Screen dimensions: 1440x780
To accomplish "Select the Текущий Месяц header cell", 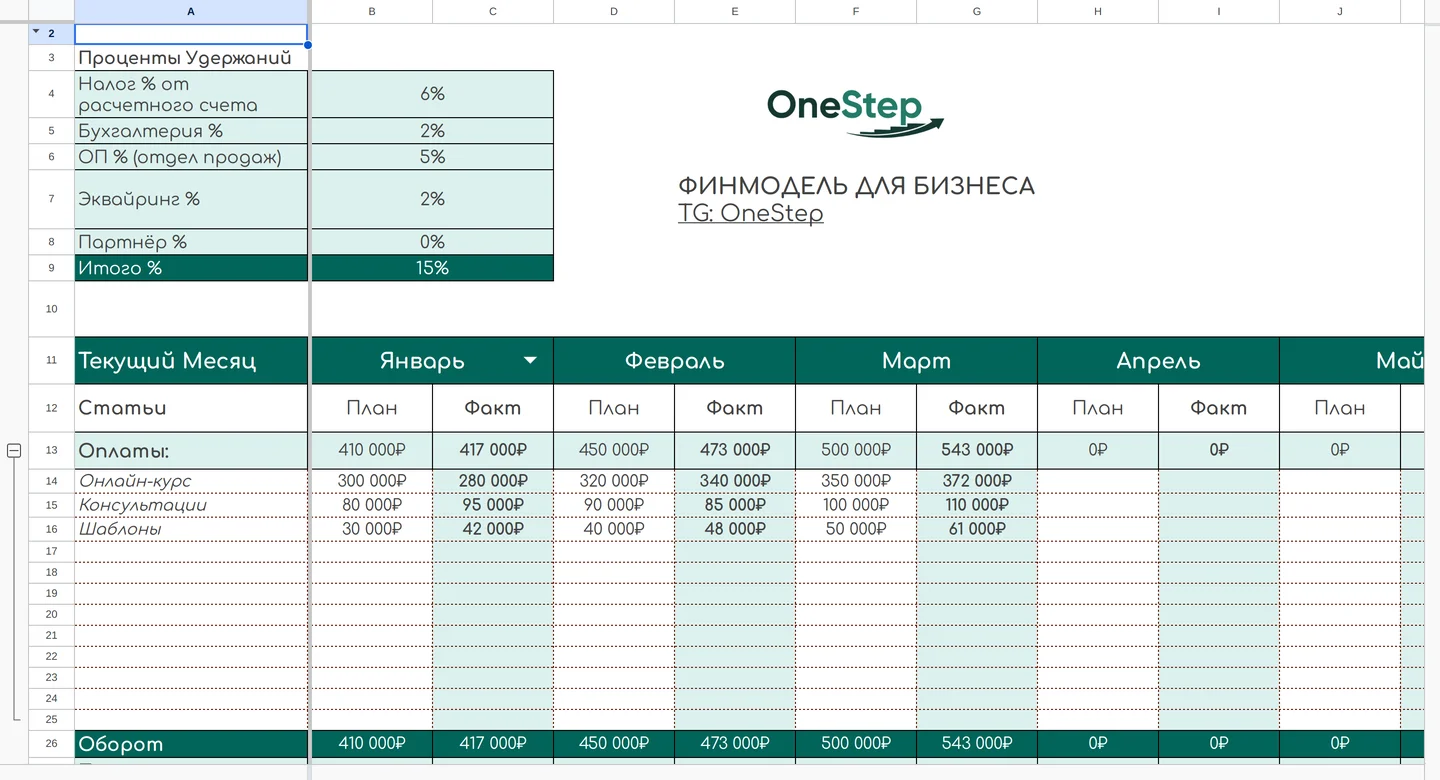I will (x=191, y=361).
